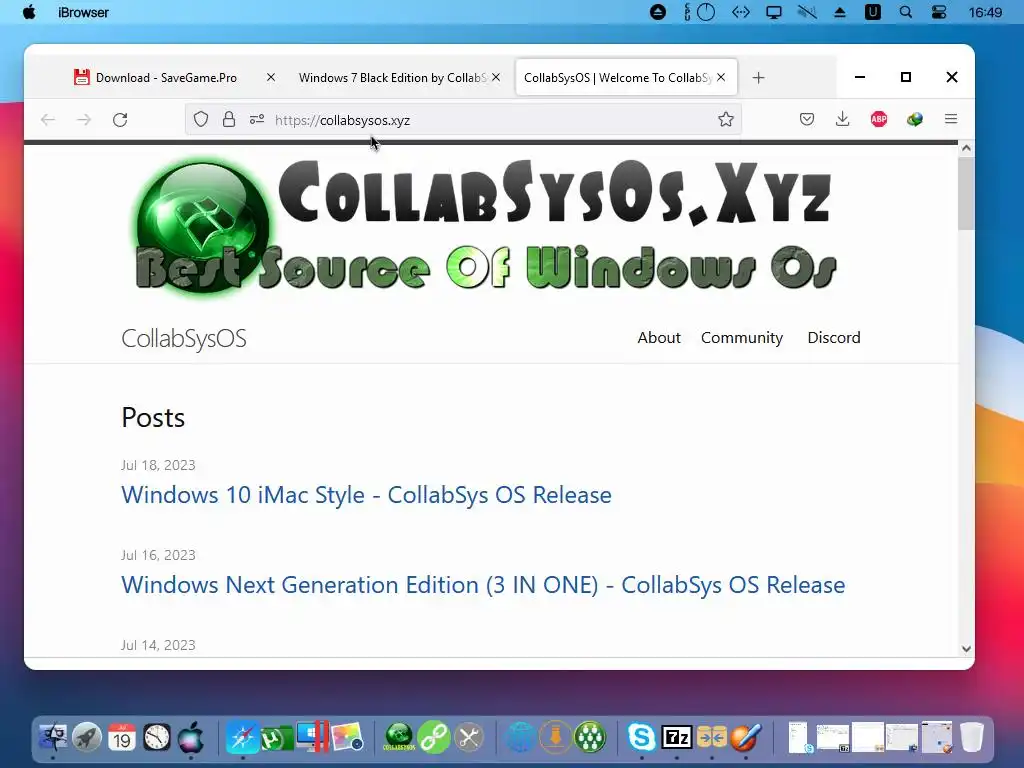1024x768 pixels.
Task: Open the CPU meter in menu bar
Action: (x=699, y=12)
